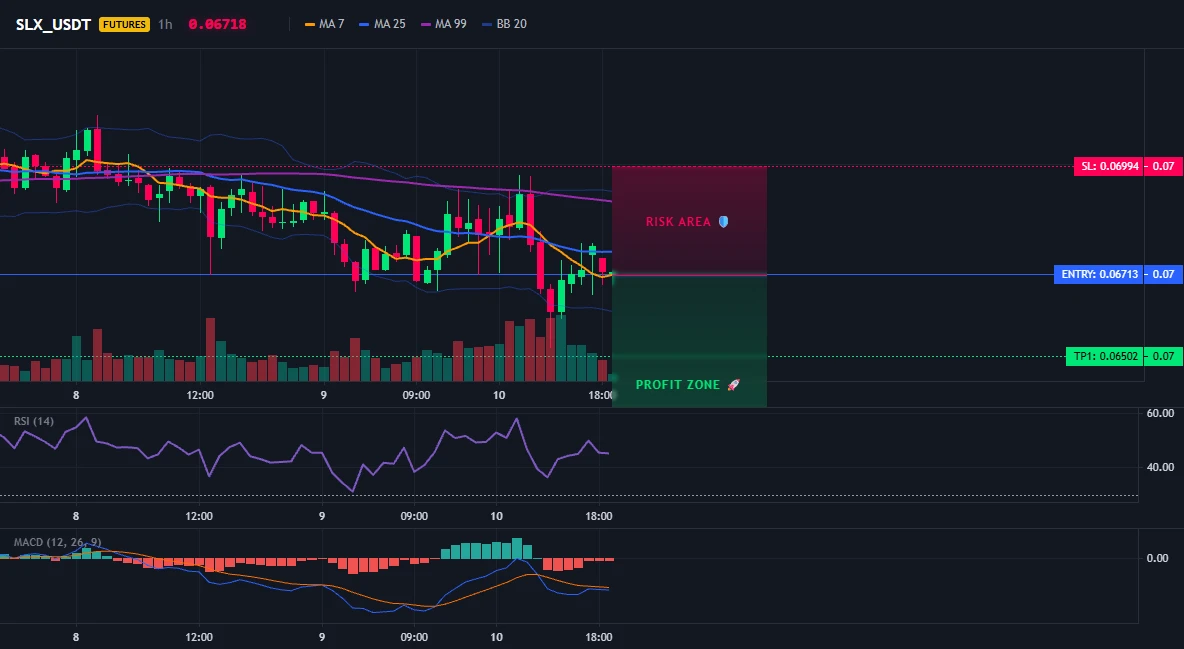1184x649 pixels.
Task: Click the shield icon beside RISK AREA
Action: coord(723,222)
